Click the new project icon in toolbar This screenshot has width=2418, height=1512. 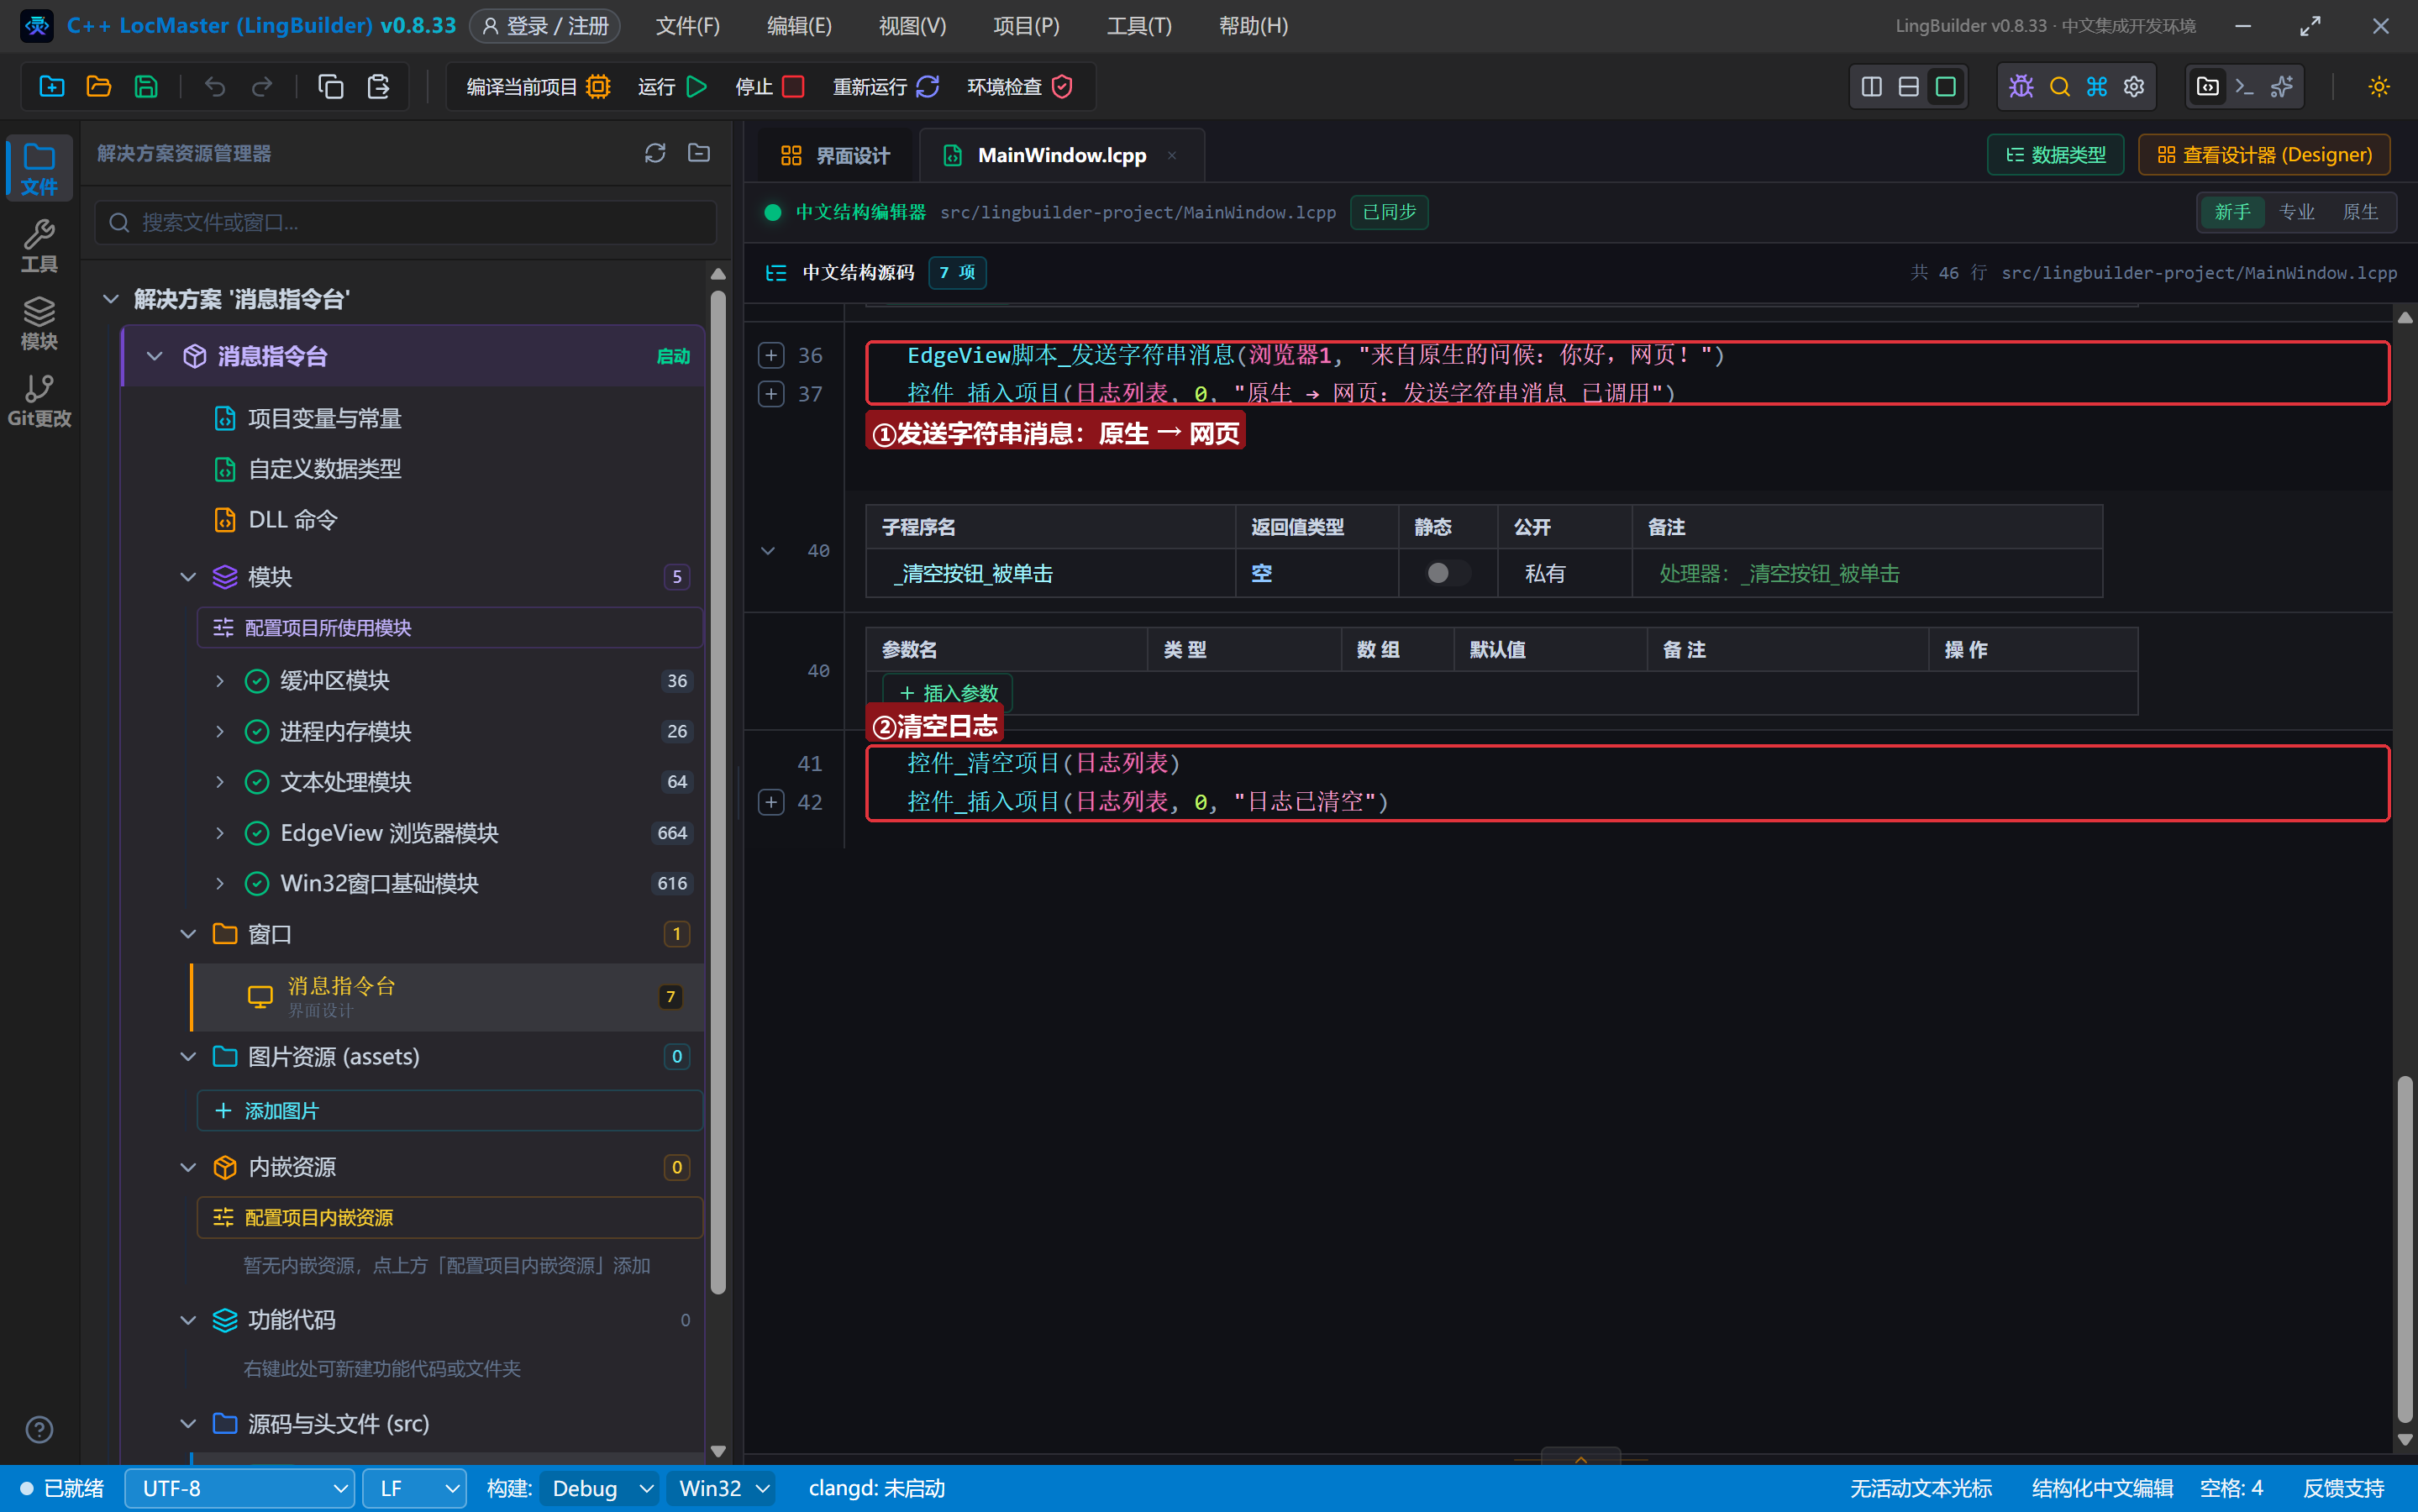point(52,87)
